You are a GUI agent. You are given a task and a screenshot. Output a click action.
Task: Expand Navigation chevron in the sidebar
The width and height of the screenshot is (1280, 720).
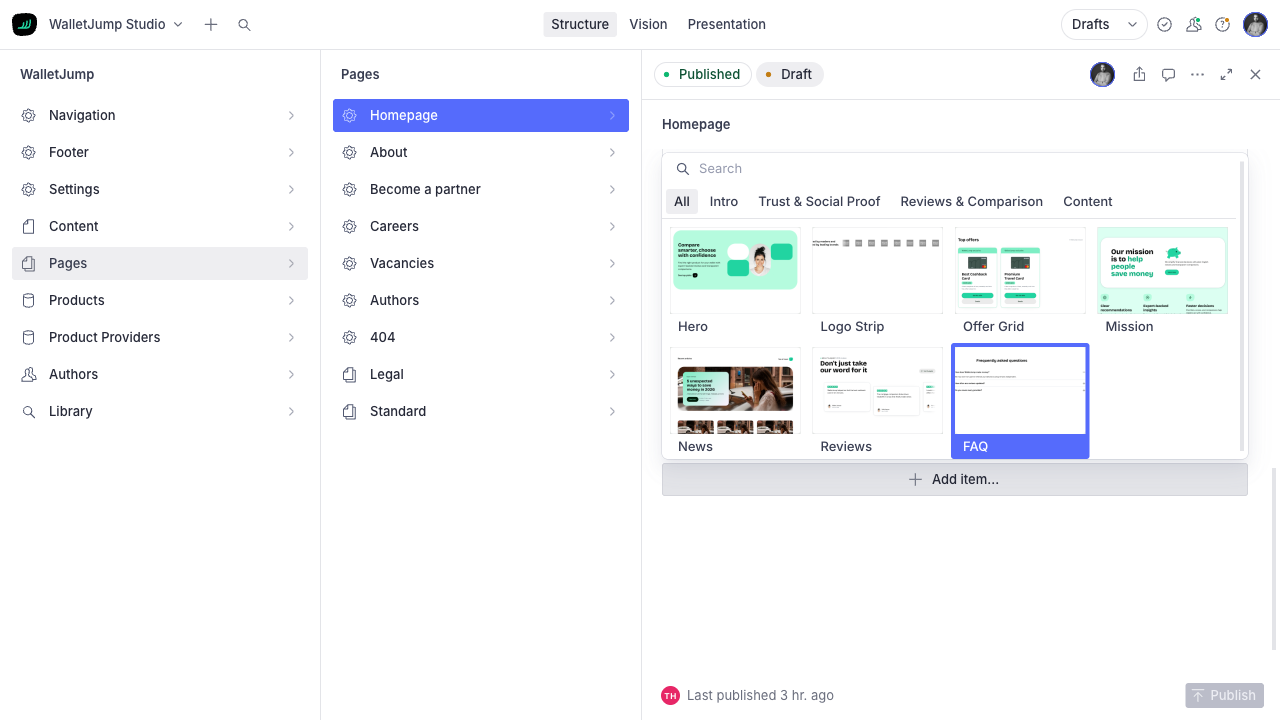291,115
